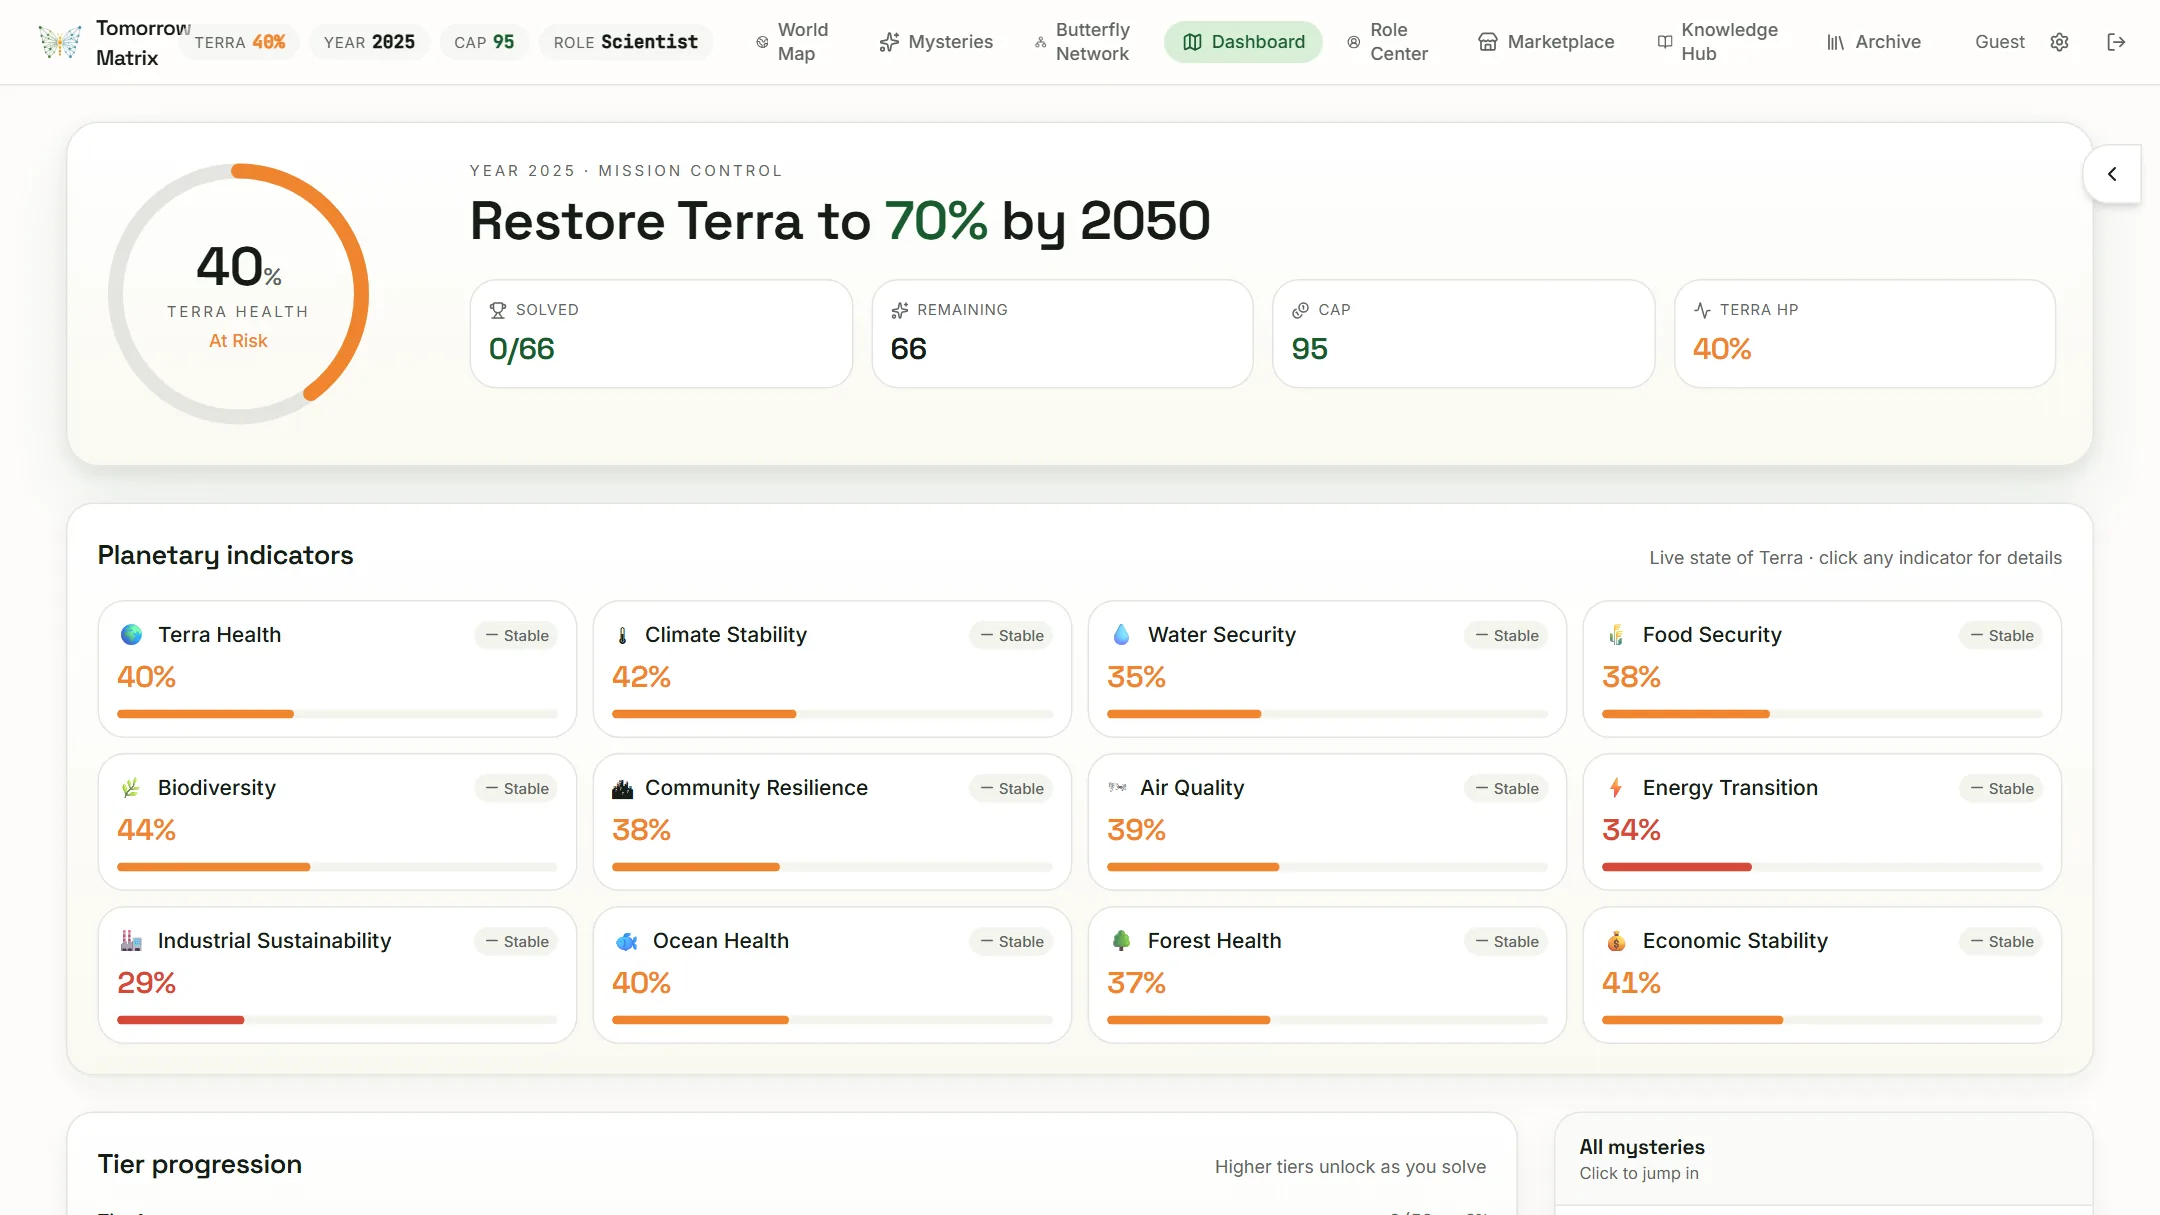2160x1215 pixels.
Task: Click the Energy Transition lightning icon
Action: click(1615, 788)
